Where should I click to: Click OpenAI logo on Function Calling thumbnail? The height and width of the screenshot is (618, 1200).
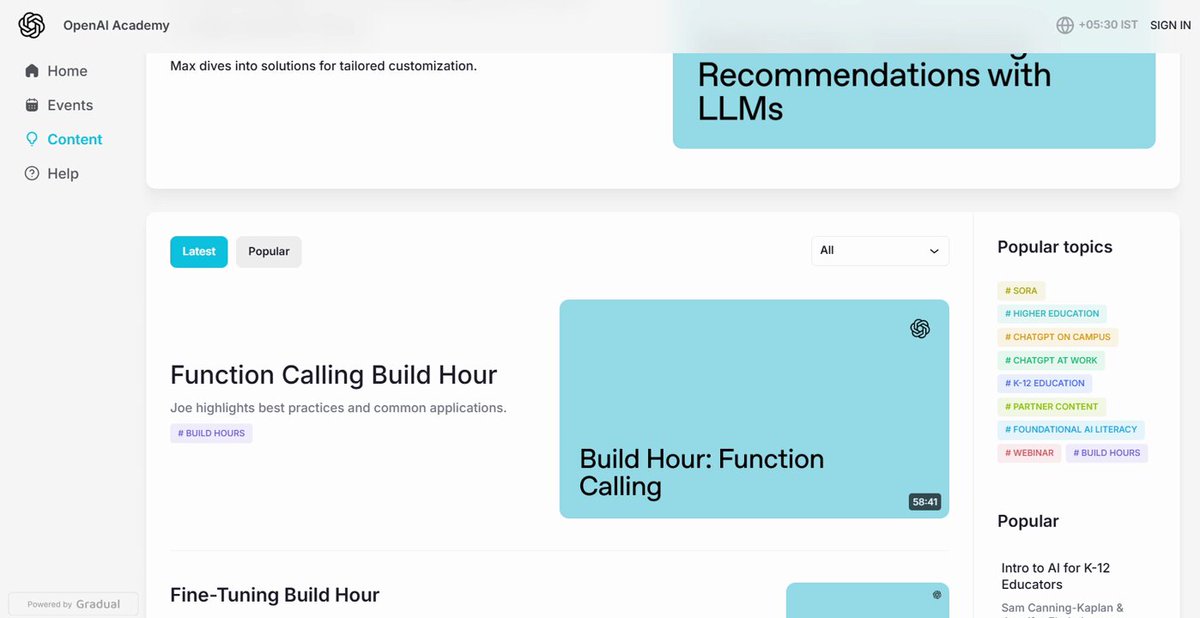920,329
